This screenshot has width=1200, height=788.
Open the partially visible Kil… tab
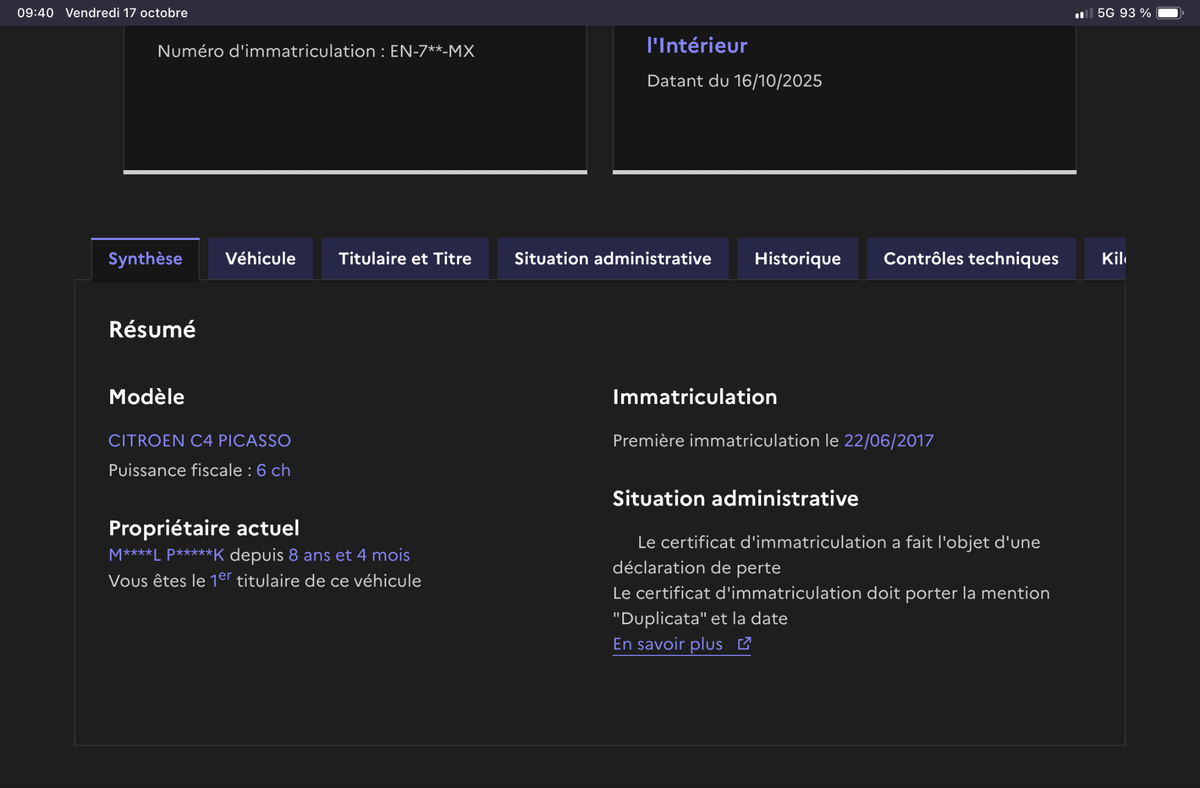coord(1112,259)
